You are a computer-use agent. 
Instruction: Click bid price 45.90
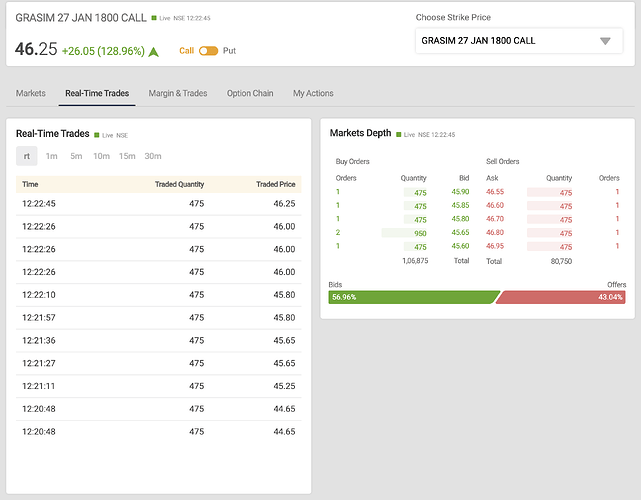coord(460,192)
